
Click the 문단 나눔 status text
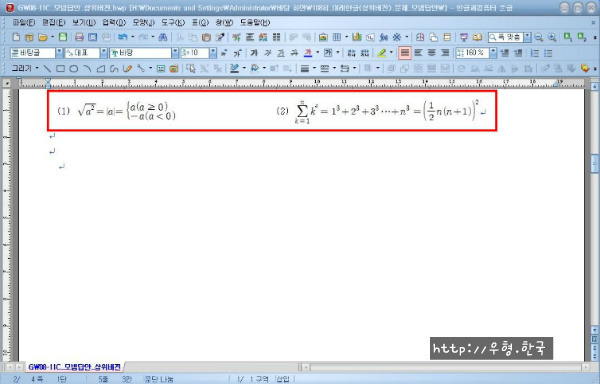[158, 379]
